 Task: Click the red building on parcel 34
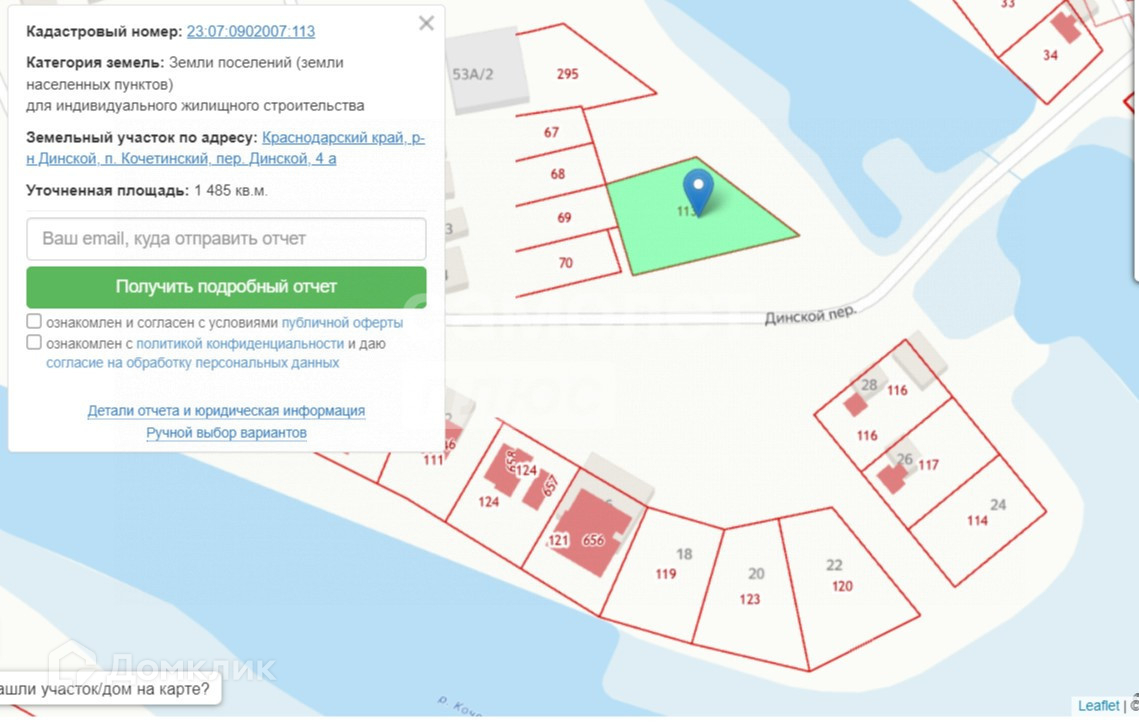(x=1068, y=26)
